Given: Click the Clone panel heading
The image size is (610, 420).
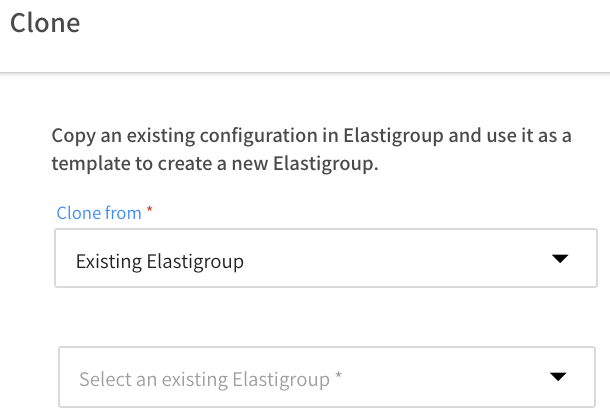Looking at the screenshot, I should click(x=45, y=23).
